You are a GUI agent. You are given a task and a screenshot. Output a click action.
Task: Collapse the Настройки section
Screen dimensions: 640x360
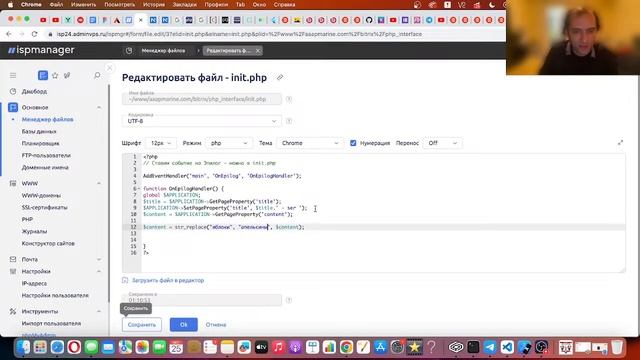coord(99,271)
